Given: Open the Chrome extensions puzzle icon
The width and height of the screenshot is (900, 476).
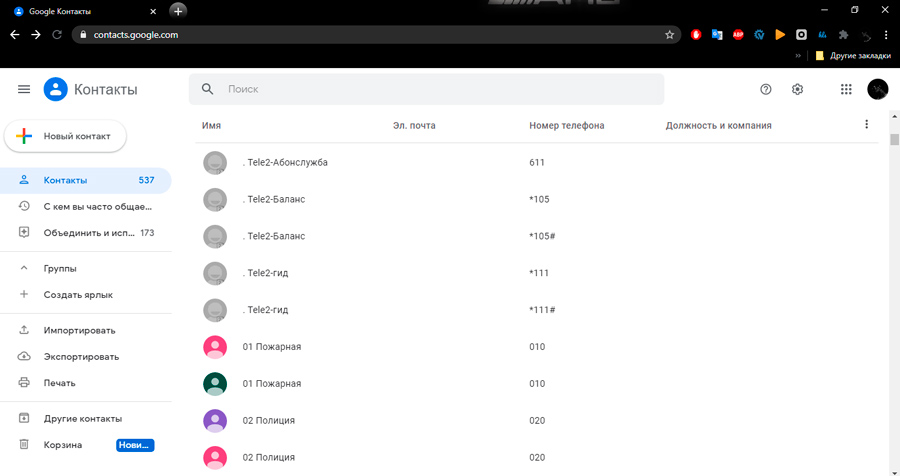Looking at the screenshot, I should [x=843, y=34].
